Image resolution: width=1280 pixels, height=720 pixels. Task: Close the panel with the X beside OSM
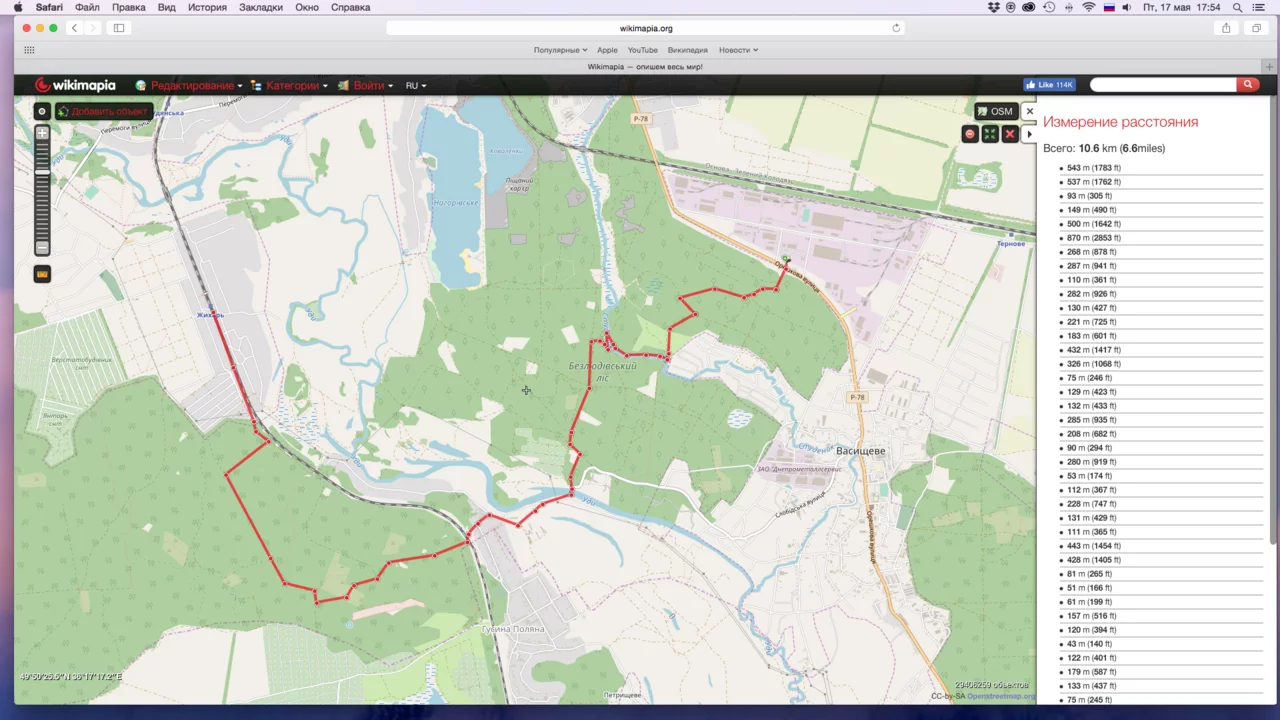(x=1029, y=111)
